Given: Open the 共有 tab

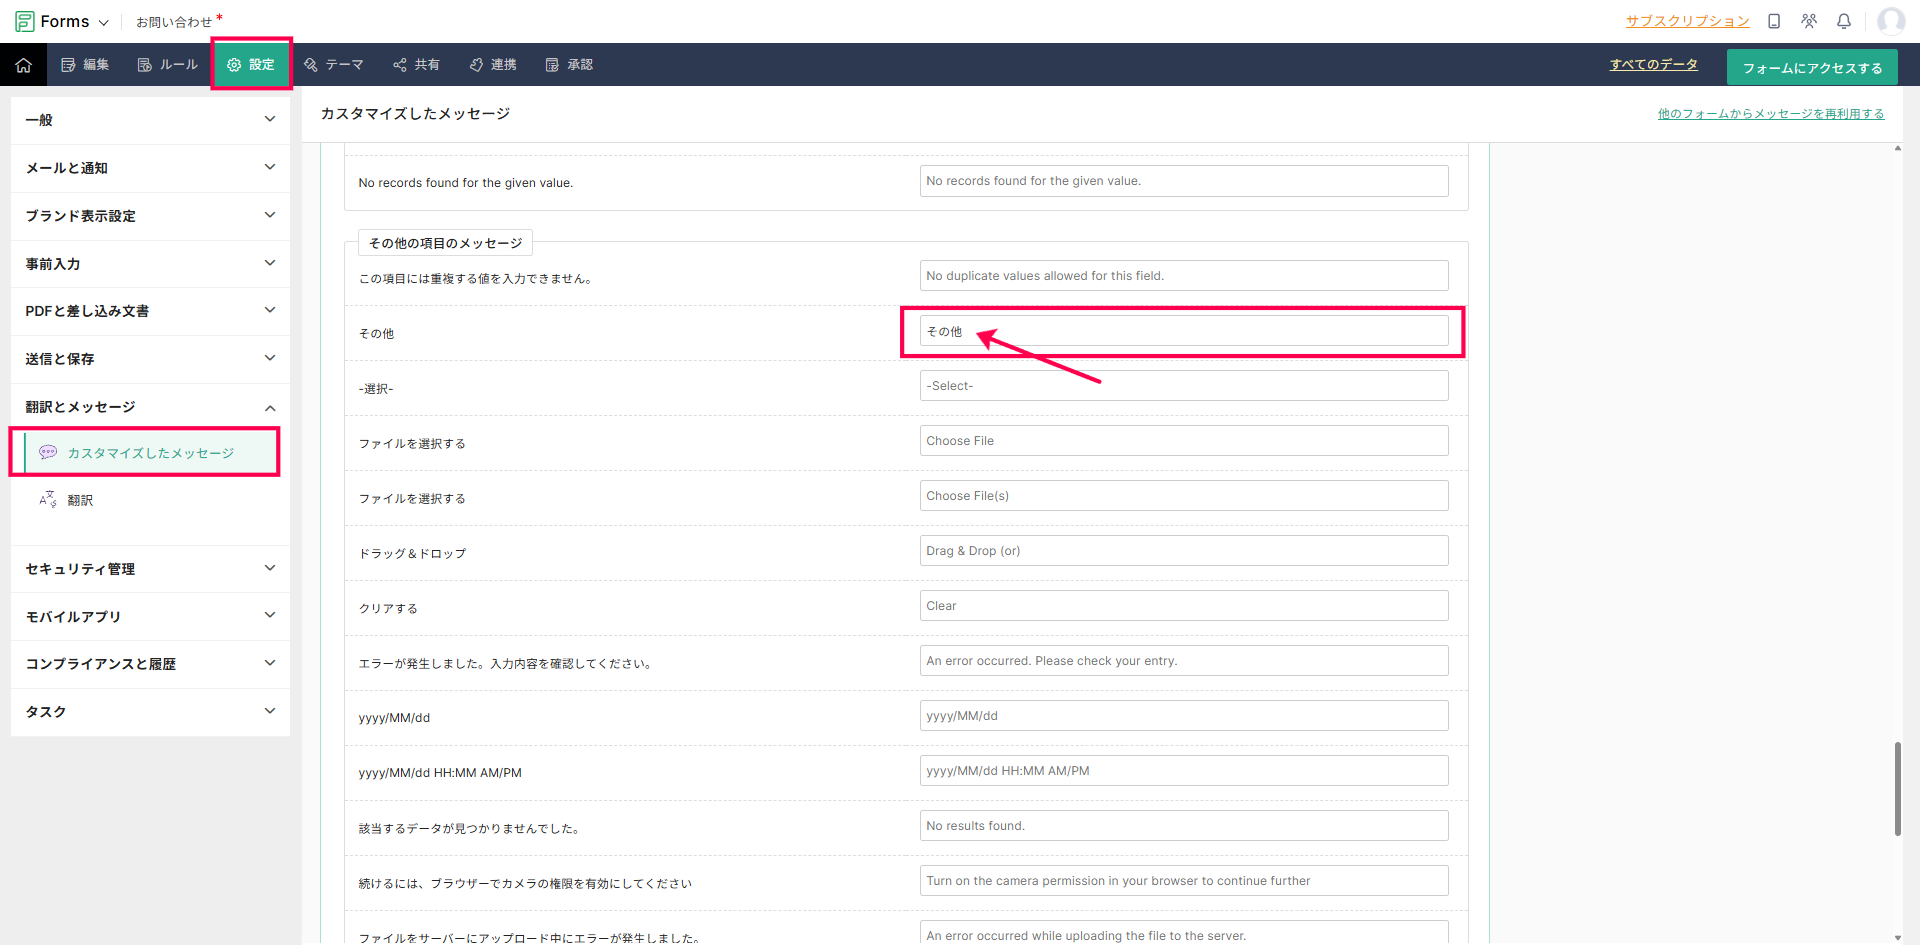Looking at the screenshot, I should click(416, 65).
